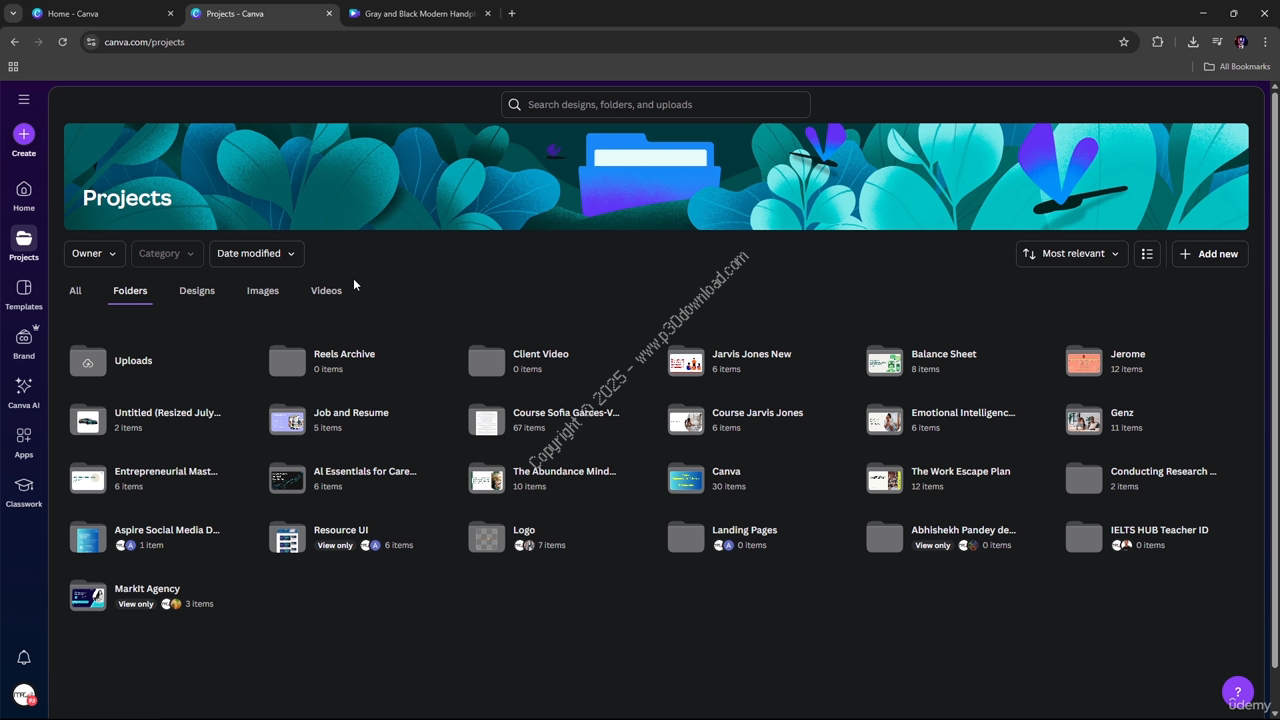Click the purple Create plus button
1280x720 pixels.
(24, 134)
